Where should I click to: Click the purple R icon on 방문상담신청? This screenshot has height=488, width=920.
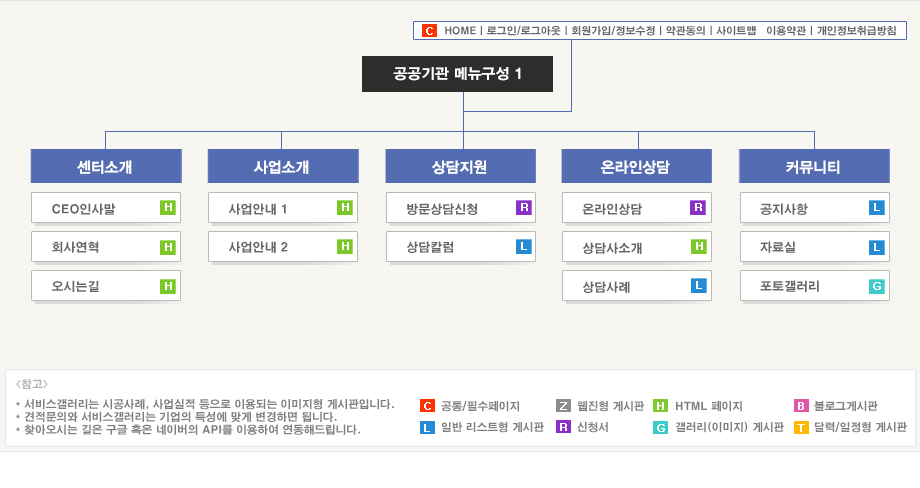(524, 208)
